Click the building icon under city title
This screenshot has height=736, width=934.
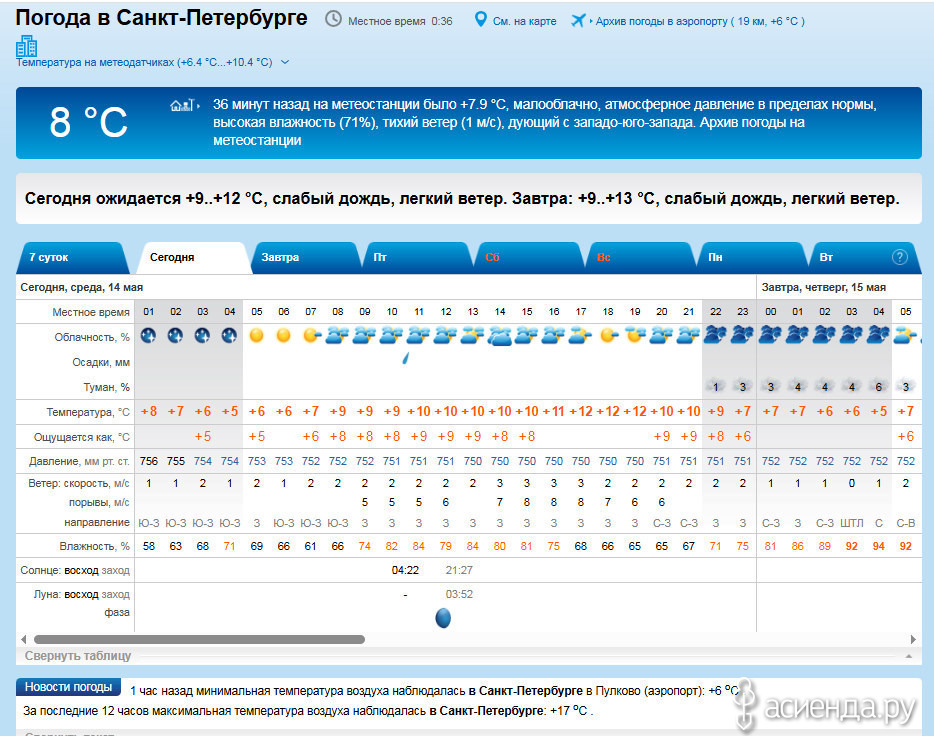tap(26, 46)
